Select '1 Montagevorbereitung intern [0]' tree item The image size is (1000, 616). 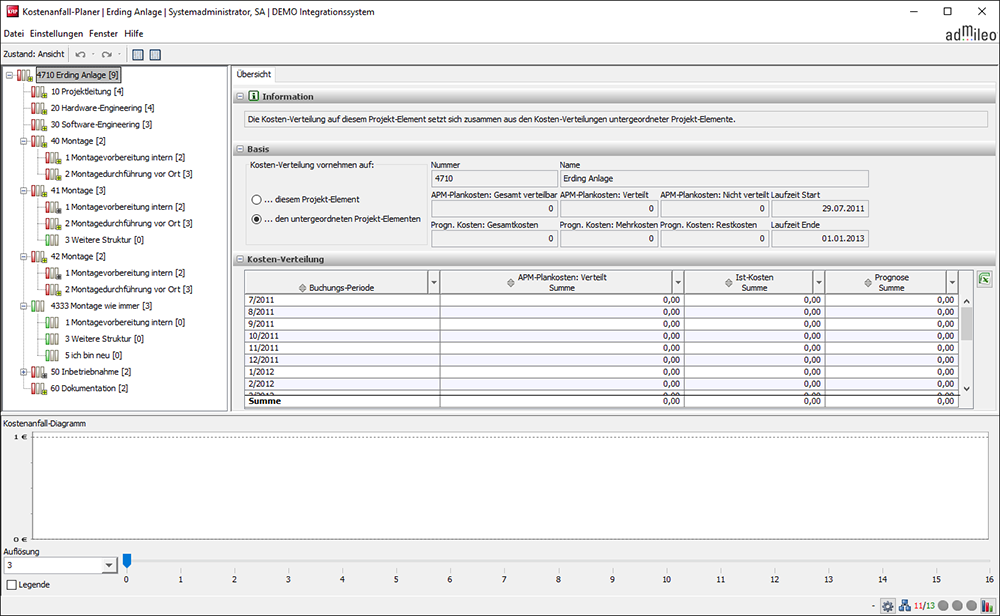click(125, 323)
